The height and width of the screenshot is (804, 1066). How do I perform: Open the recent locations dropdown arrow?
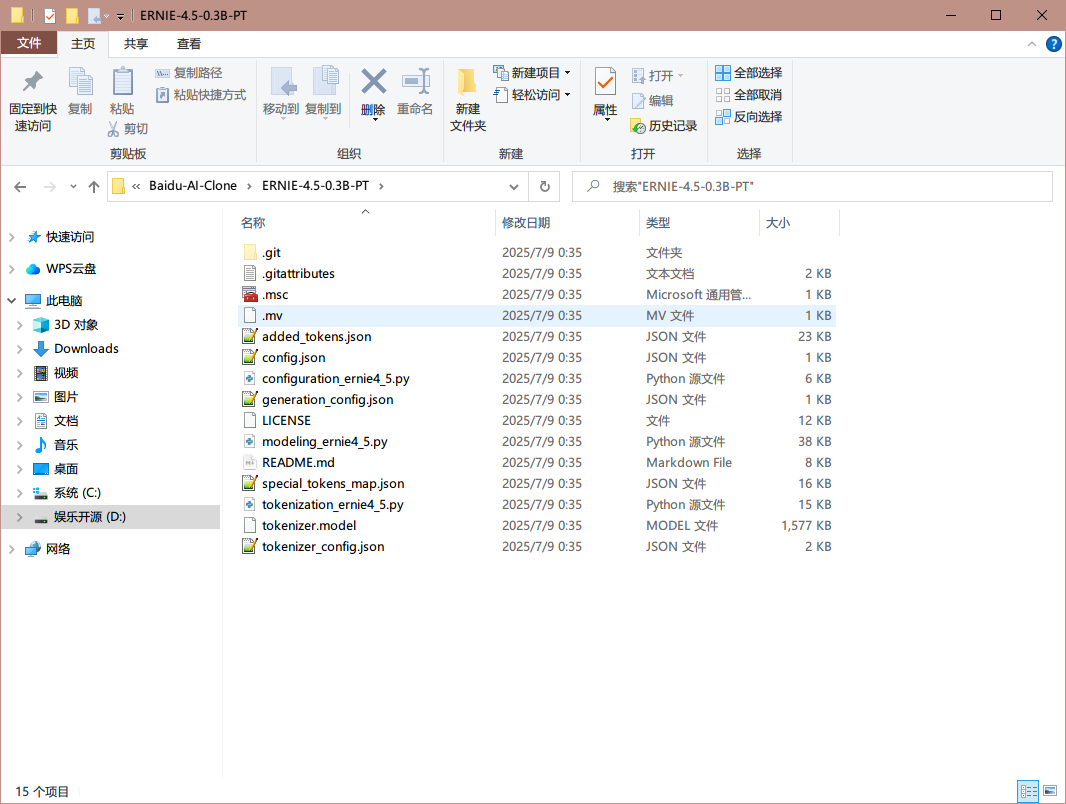coord(73,186)
